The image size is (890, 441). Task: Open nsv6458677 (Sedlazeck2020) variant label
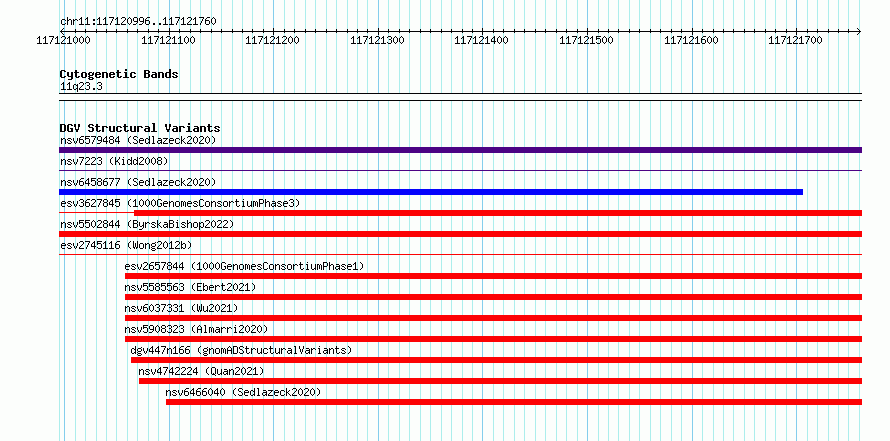pyautogui.click(x=138, y=182)
